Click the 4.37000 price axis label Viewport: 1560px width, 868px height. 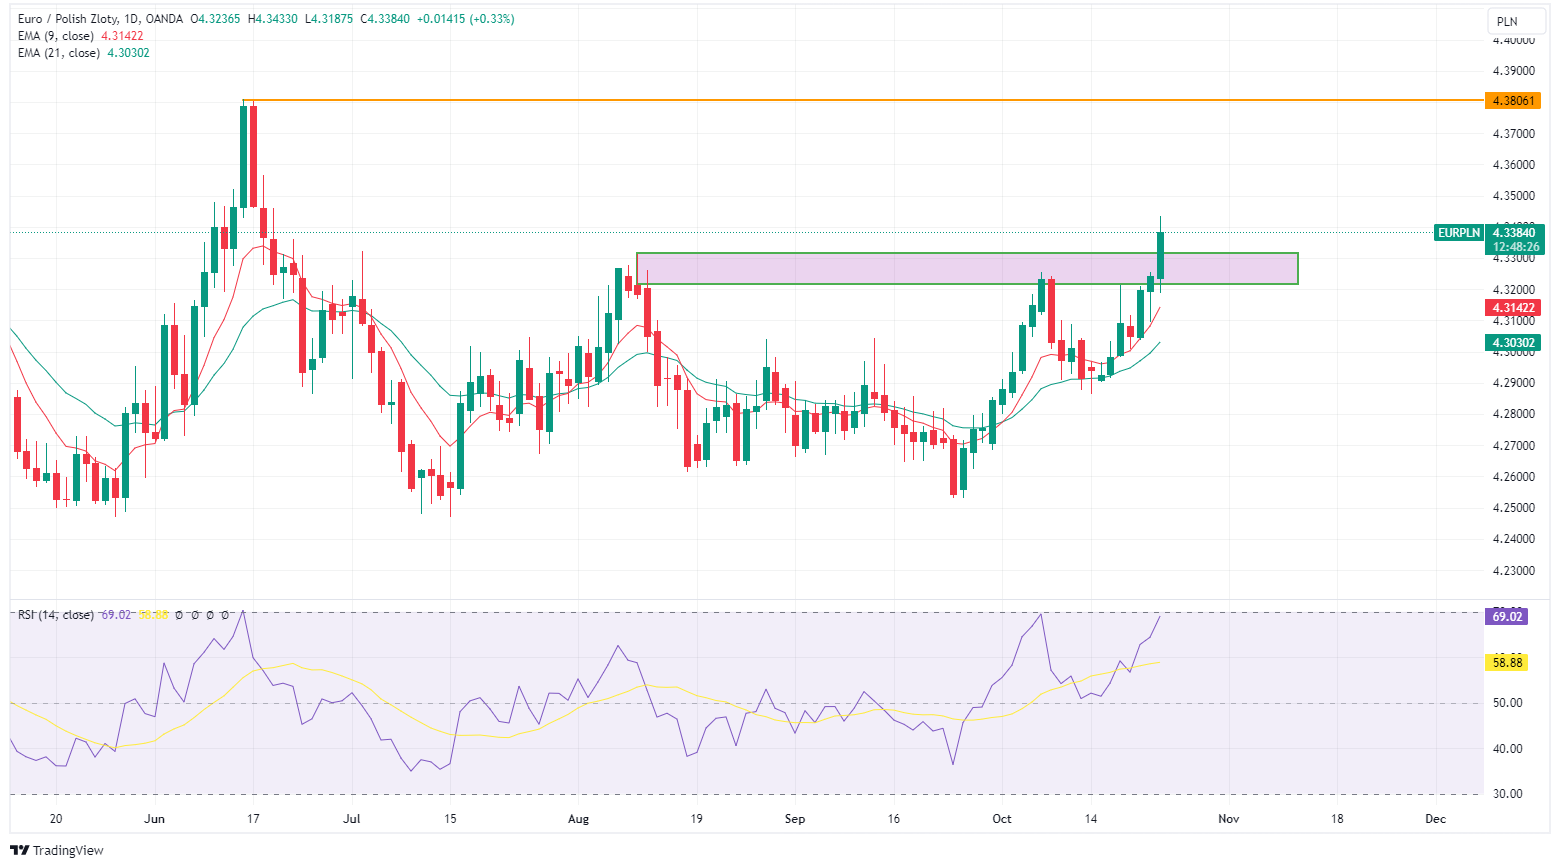[1513, 134]
